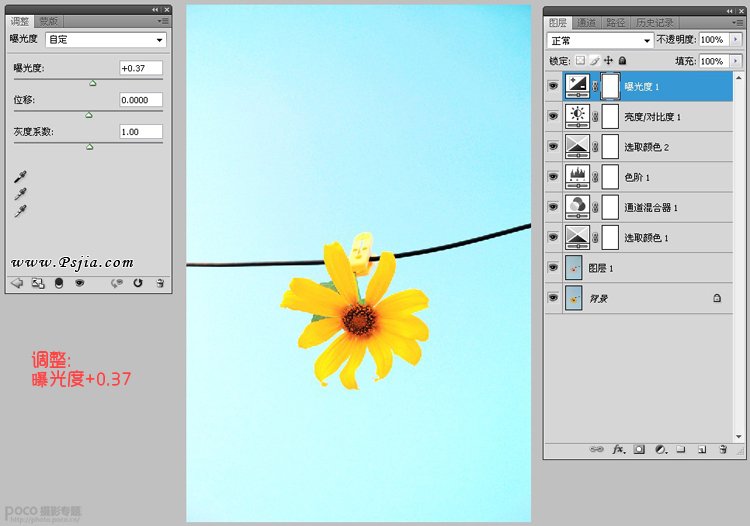Open the 正常 blend mode dropdown
This screenshot has width=750, height=526.
pyautogui.click(x=600, y=41)
